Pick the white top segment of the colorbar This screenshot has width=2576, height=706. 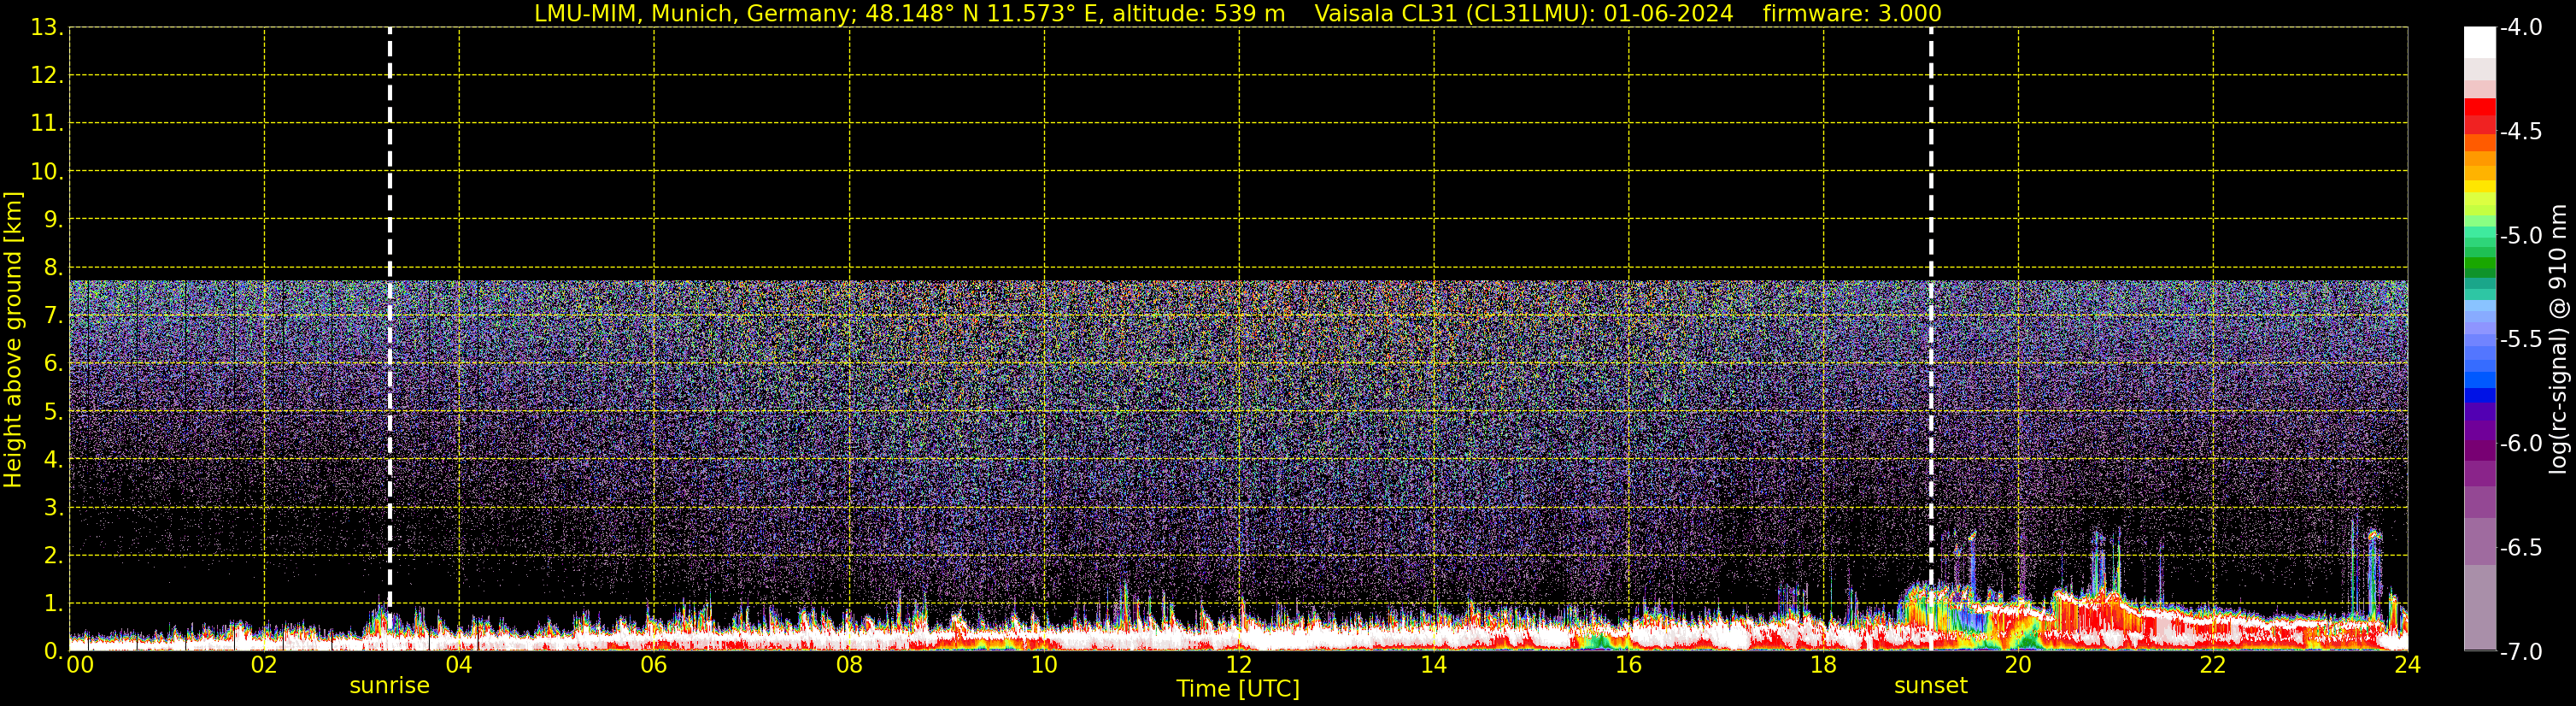pos(2479,42)
